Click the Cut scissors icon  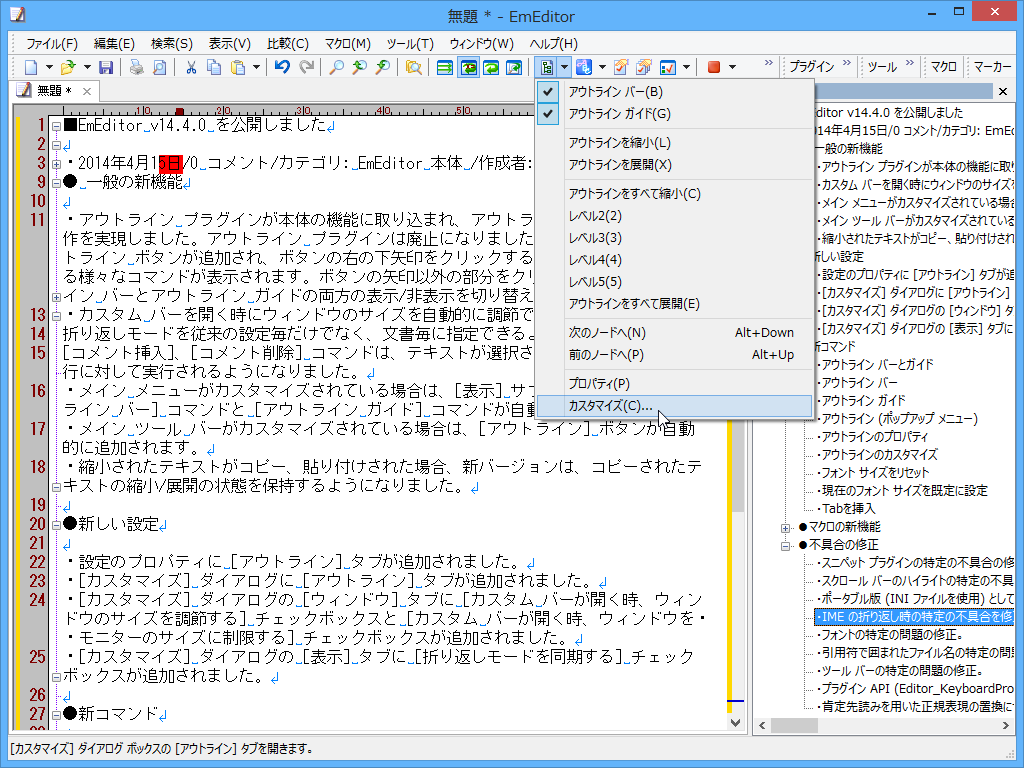pos(191,67)
